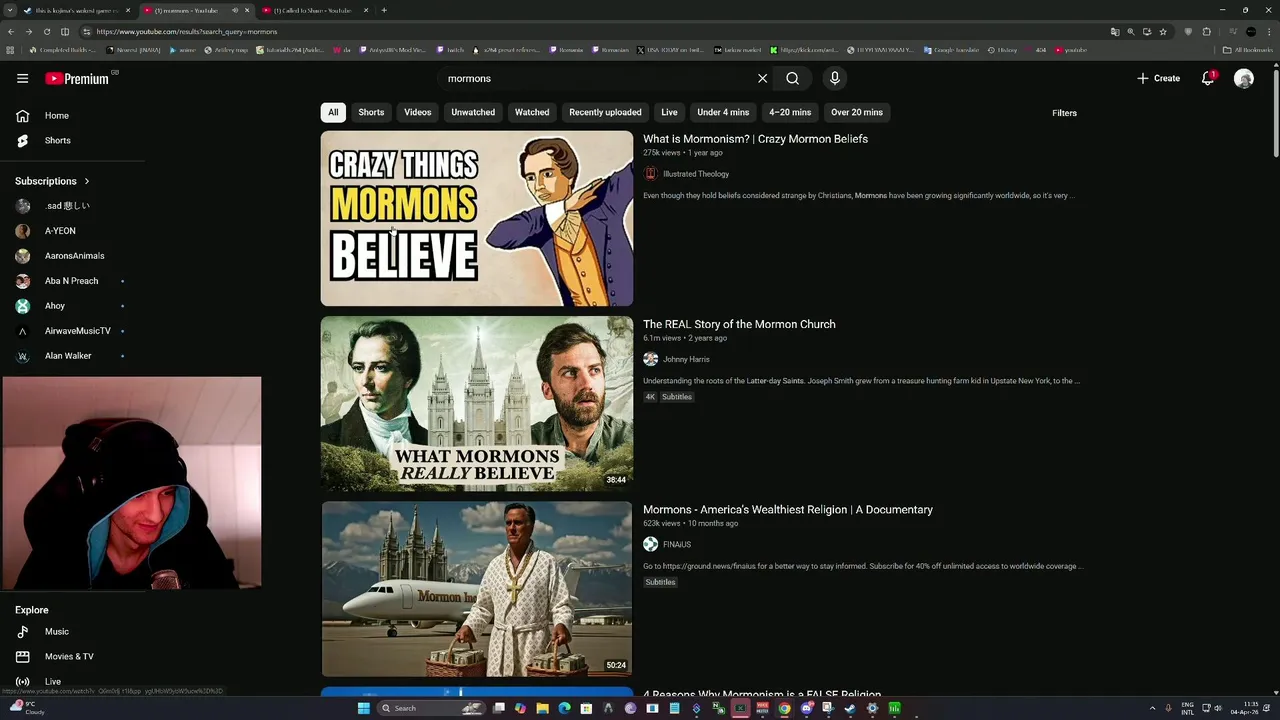
Task: Open 'What is Mormonism? Crazy Mormon Beliefs' title
Action: [x=755, y=139]
